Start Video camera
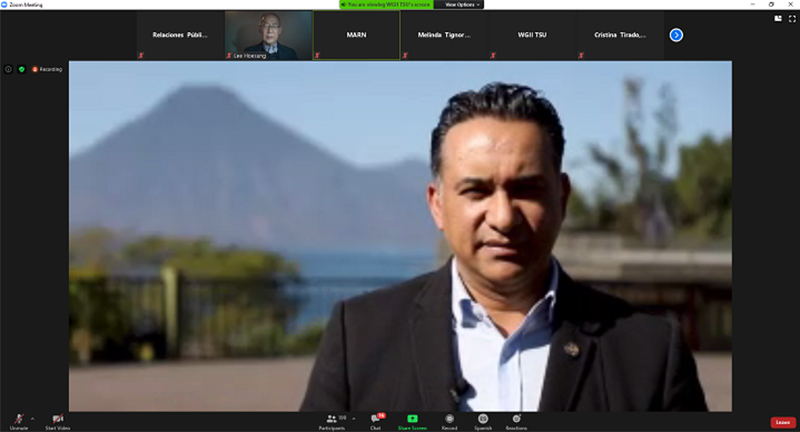This screenshot has width=800, height=432. point(57,420)
